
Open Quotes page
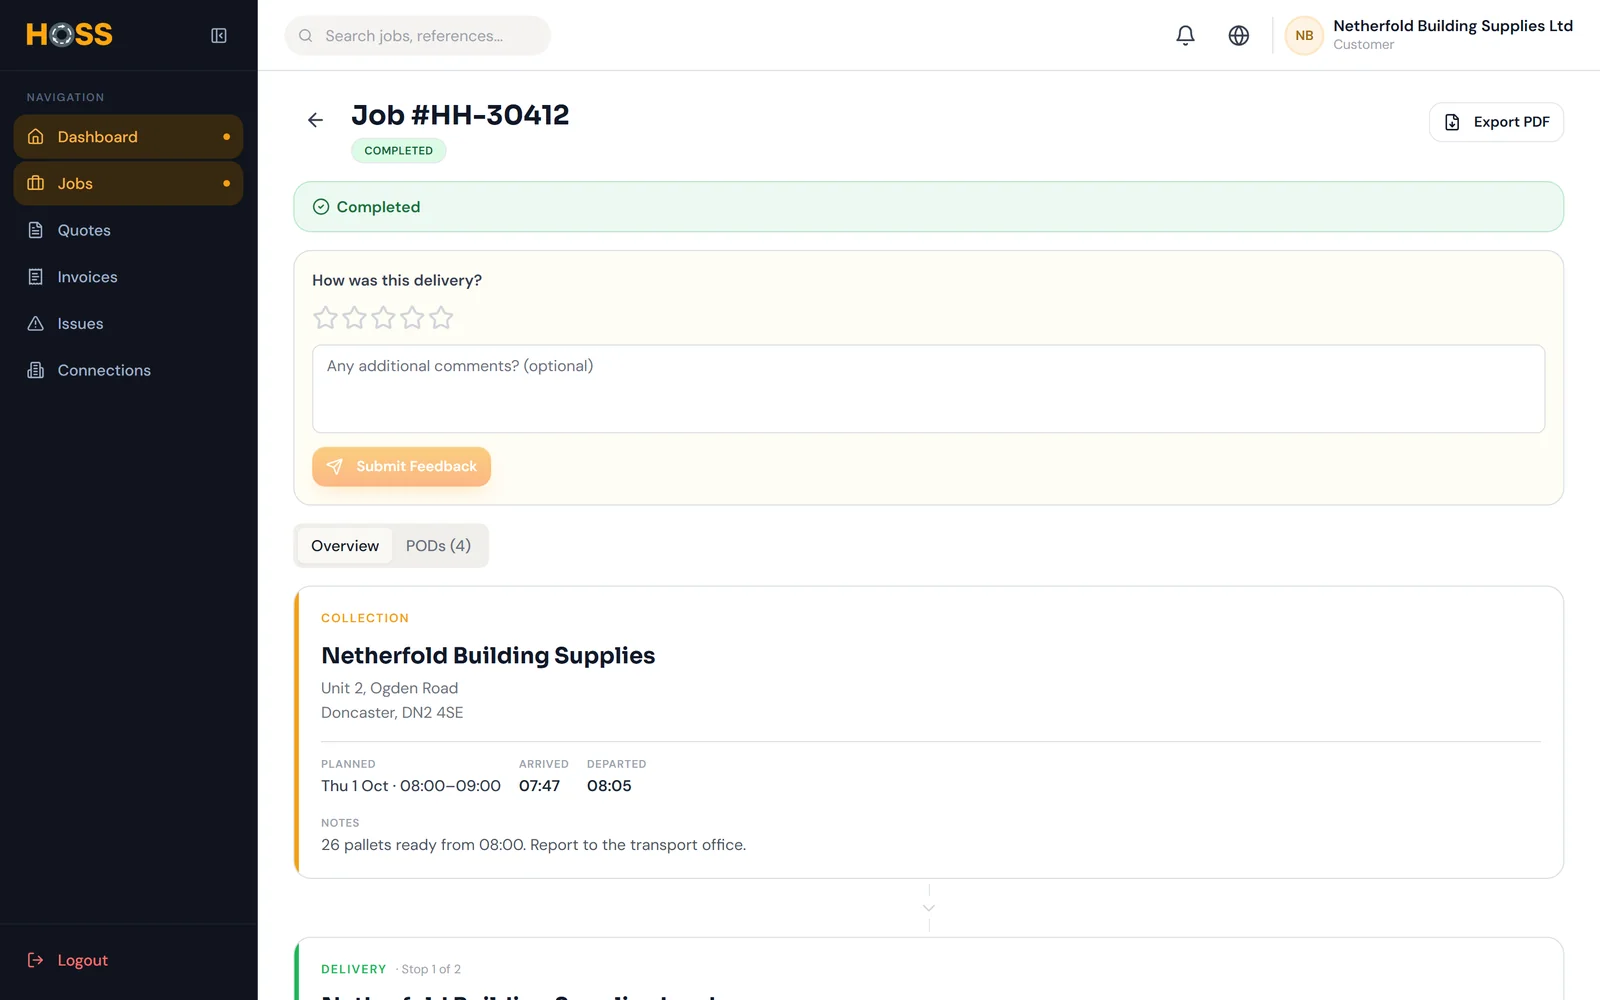[128, 230]
